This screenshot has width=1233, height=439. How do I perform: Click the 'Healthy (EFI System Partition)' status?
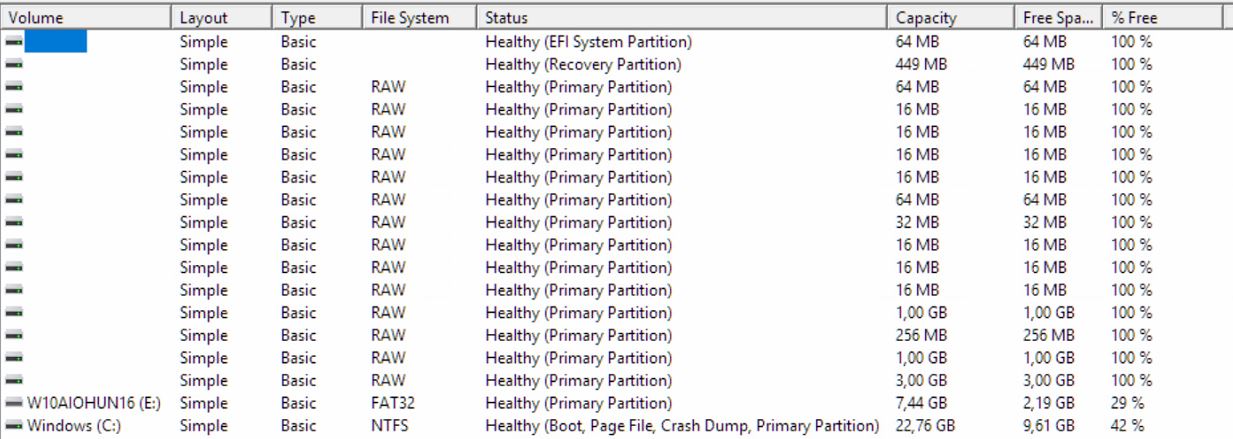pyautogui.click(x=588, y=42)
